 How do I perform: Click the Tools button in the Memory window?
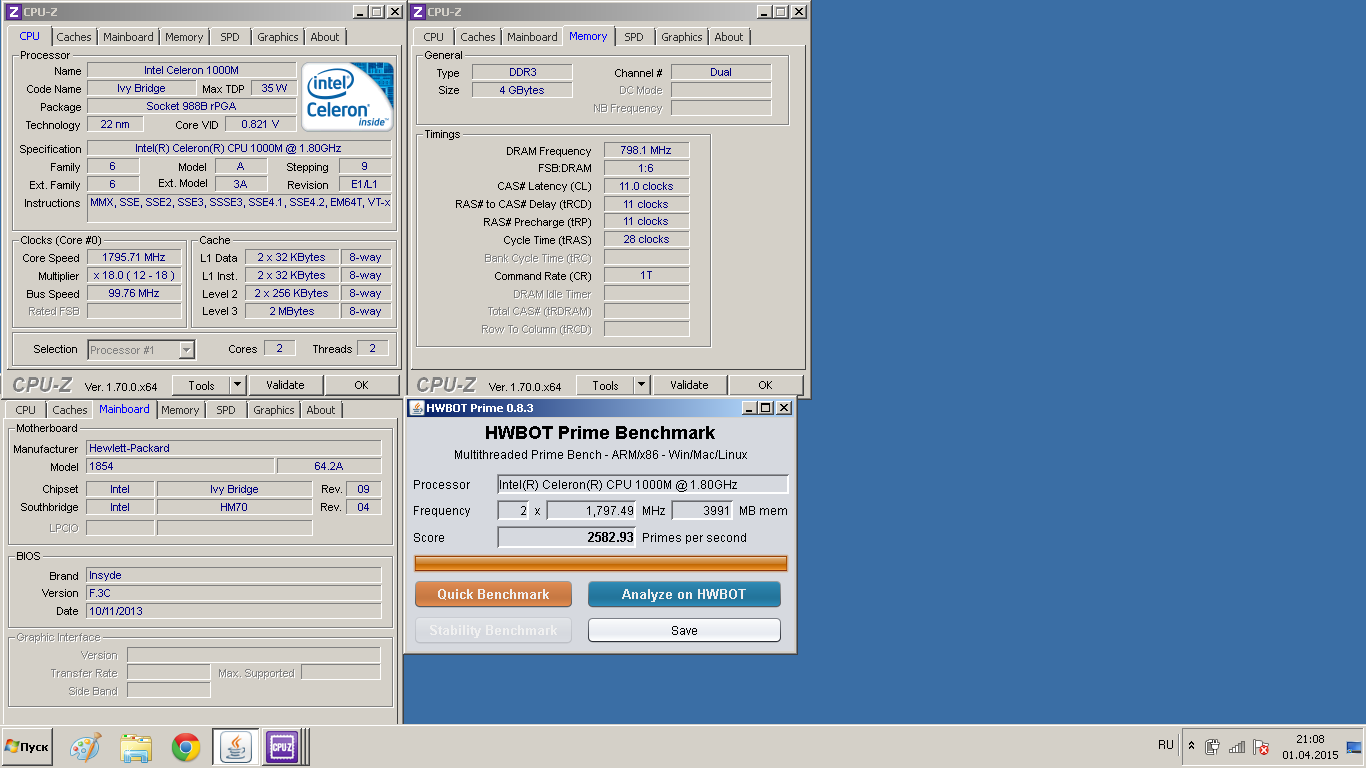click(605, 385)
